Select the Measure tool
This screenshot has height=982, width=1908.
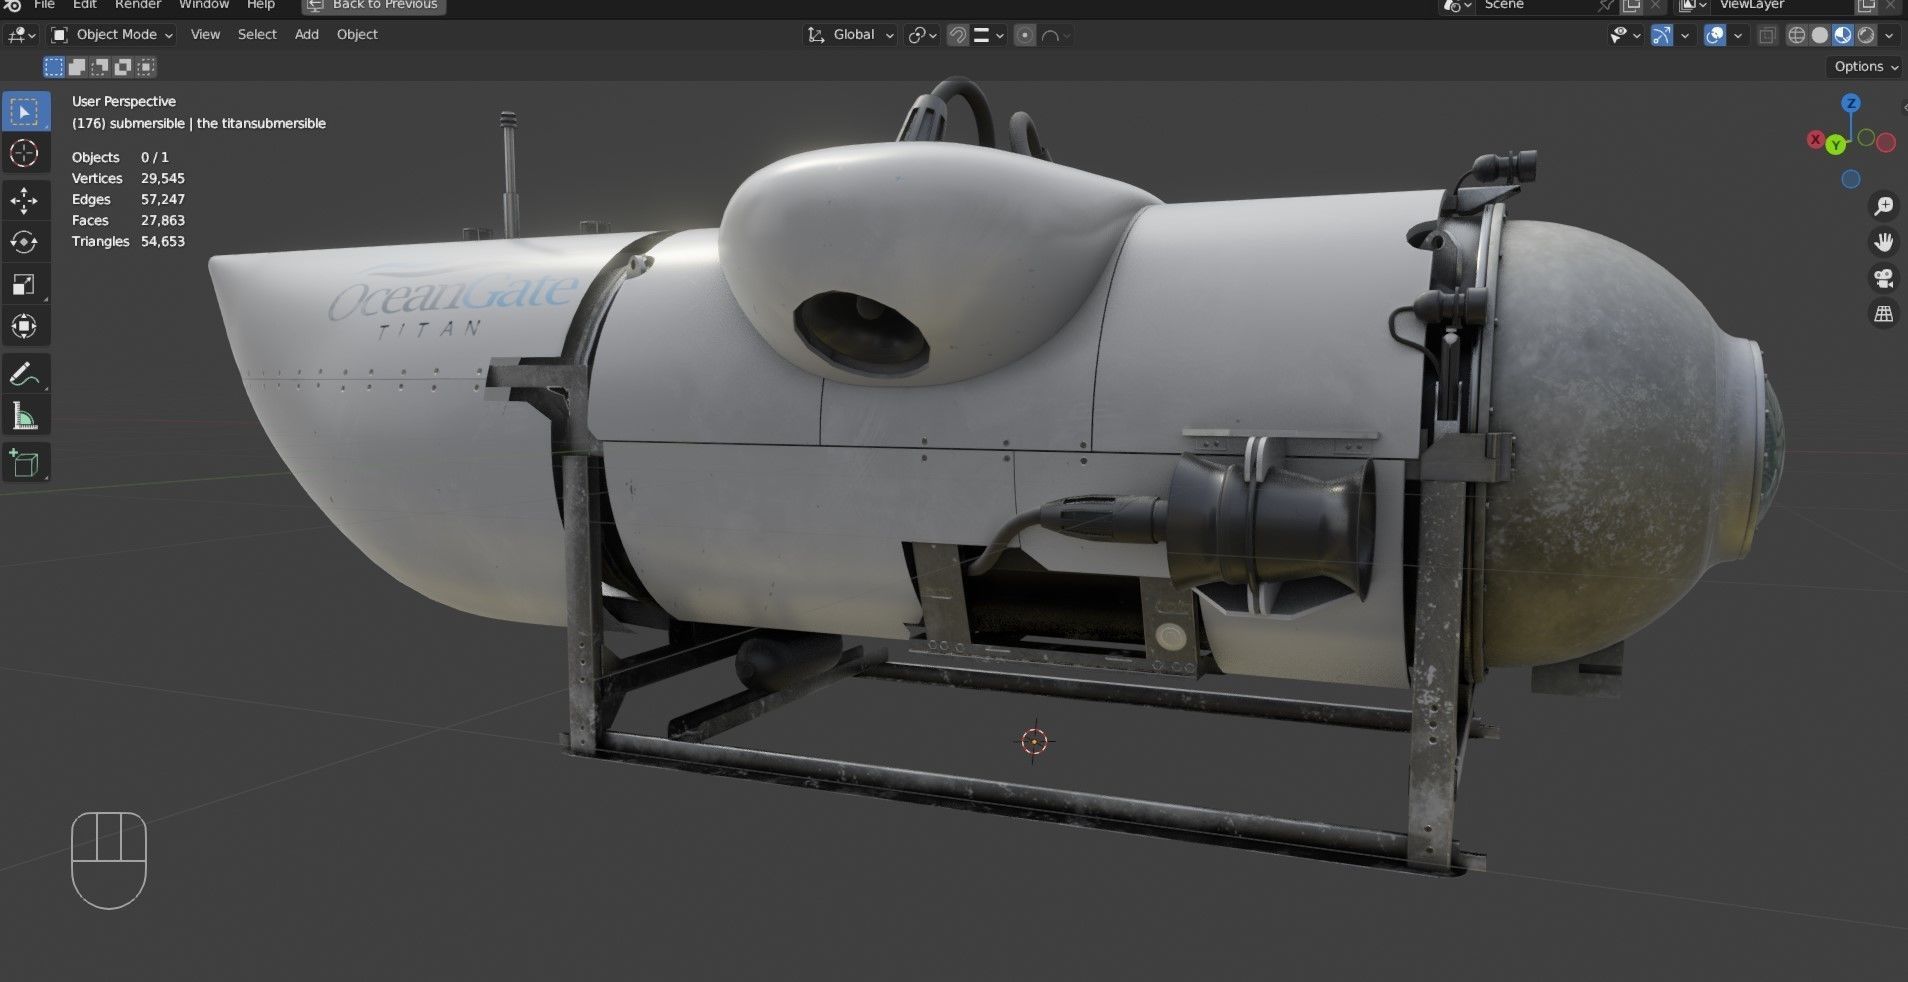pyautogui.click(x=25, y=416)
